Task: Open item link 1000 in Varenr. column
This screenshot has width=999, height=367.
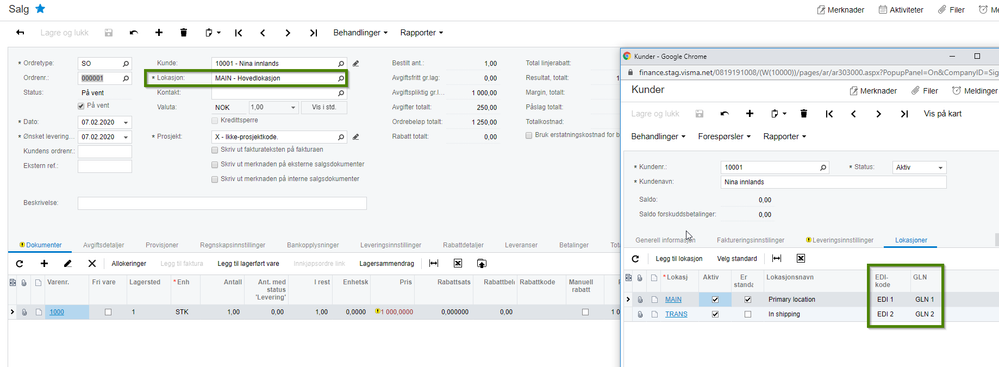Action: click(x=56, y=312)
